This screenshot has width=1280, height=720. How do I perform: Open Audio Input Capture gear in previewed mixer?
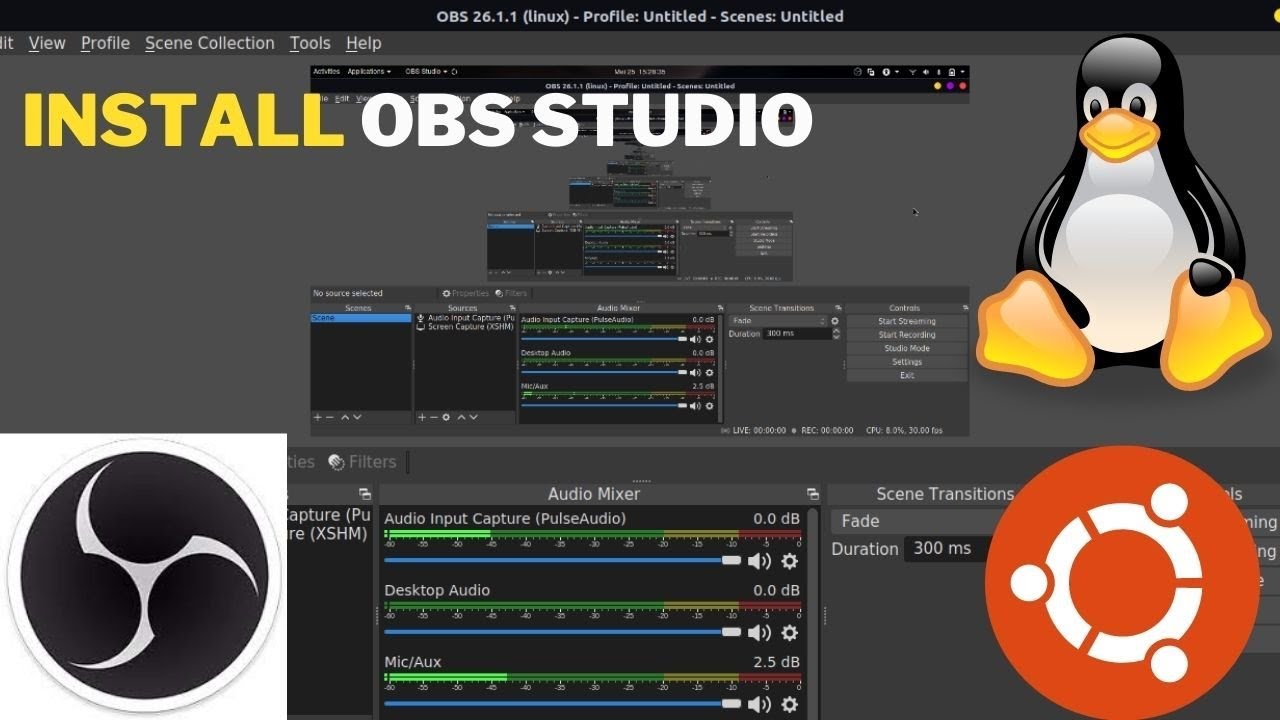click(709, 339)
